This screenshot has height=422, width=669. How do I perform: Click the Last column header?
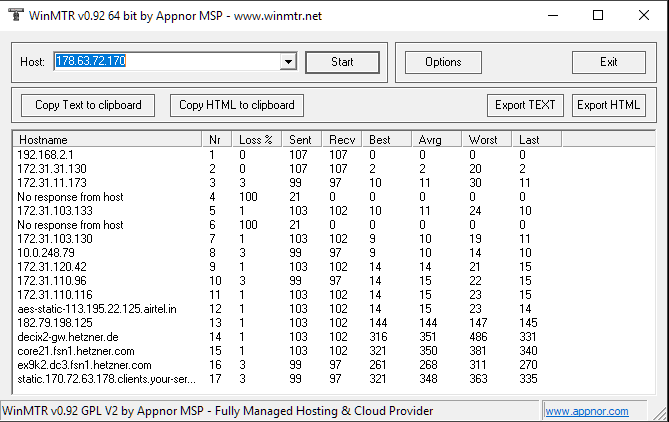(x=537, y=140)
